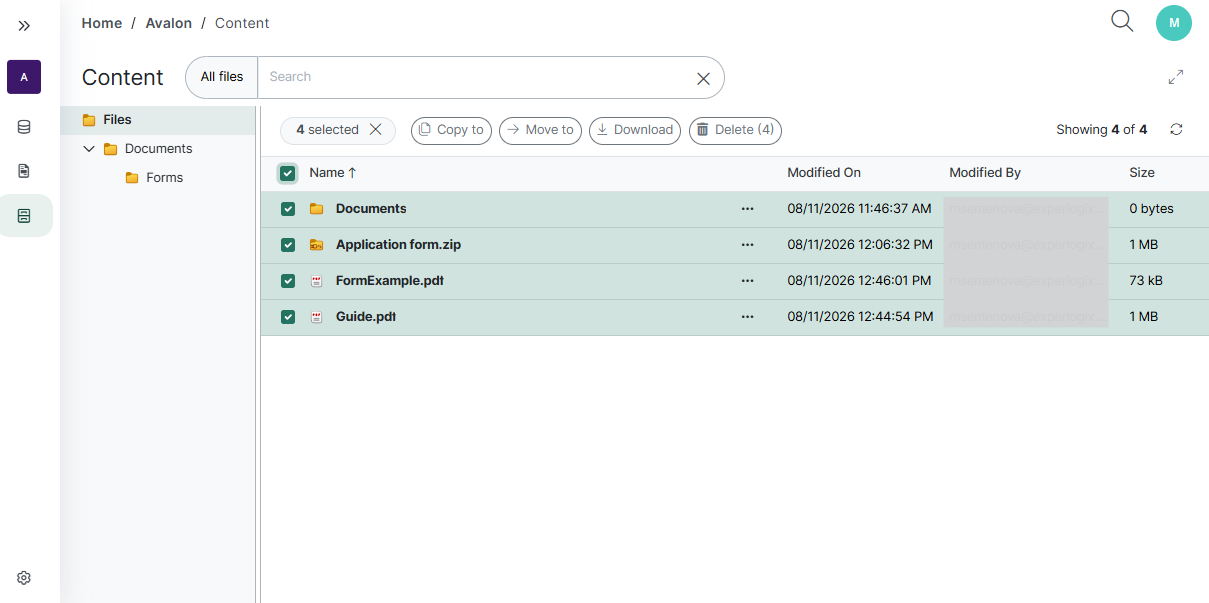Viewport: 1209px width, 603px height.
Task: Open the global search magnifier
Action: pos(1122,21)
